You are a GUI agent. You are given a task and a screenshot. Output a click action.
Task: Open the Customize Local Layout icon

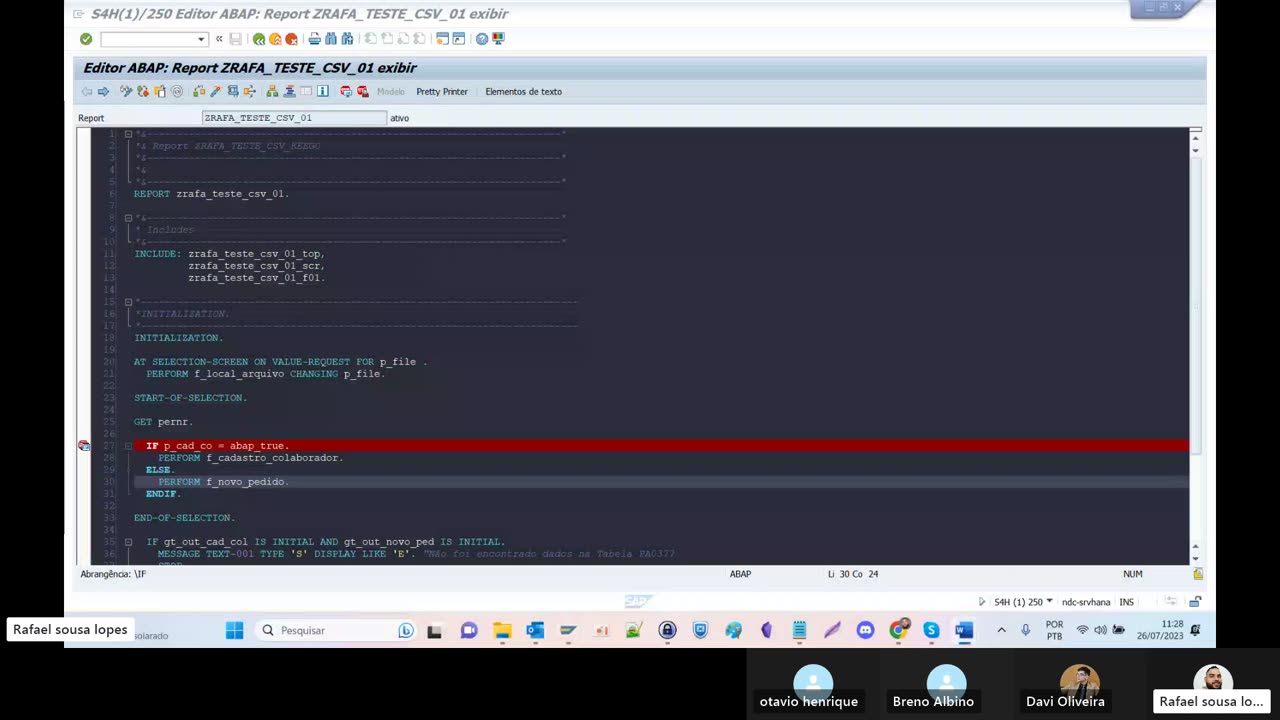tap(498, 39)
